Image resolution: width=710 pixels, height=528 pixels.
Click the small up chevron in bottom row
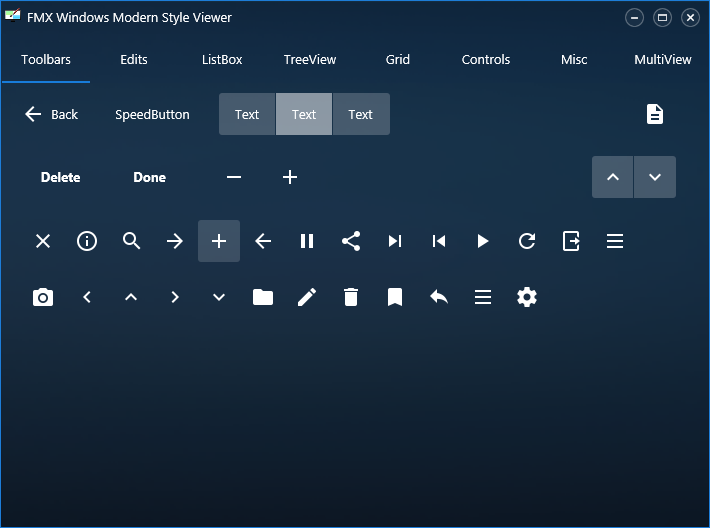131,297
